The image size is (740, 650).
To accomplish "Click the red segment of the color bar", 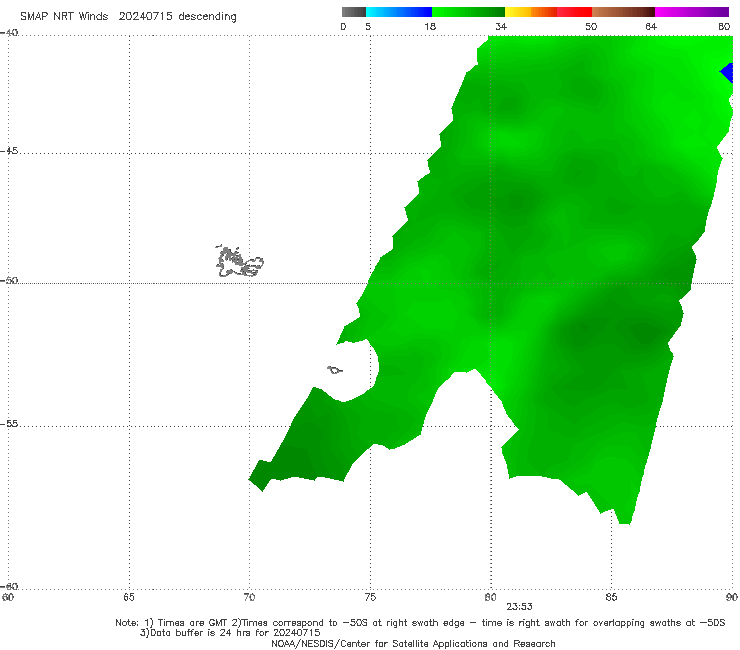I will pyautogui.click(x=574, y=12).
